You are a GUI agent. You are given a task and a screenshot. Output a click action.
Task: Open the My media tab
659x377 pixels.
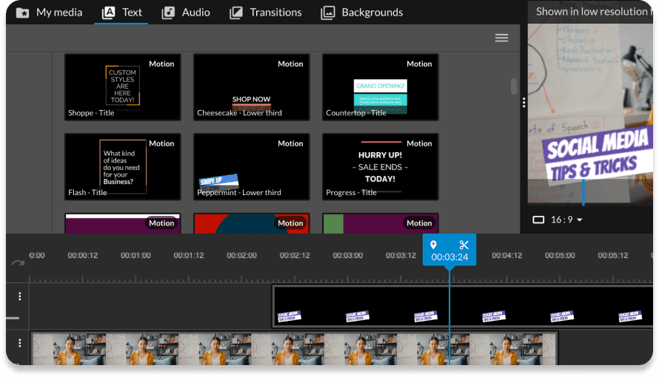tap(49, 12)
